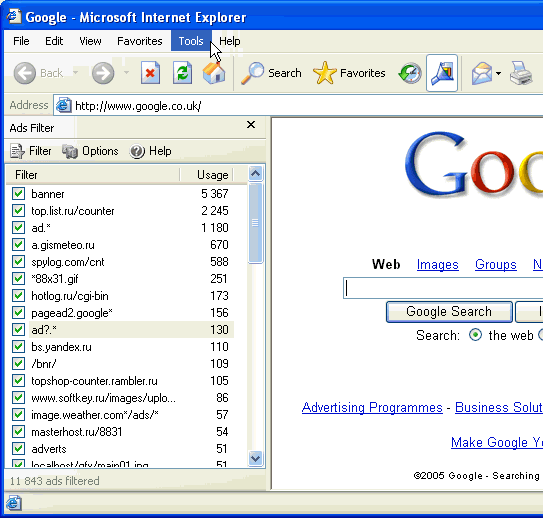Open the Images link on Google

click(438, 265)
